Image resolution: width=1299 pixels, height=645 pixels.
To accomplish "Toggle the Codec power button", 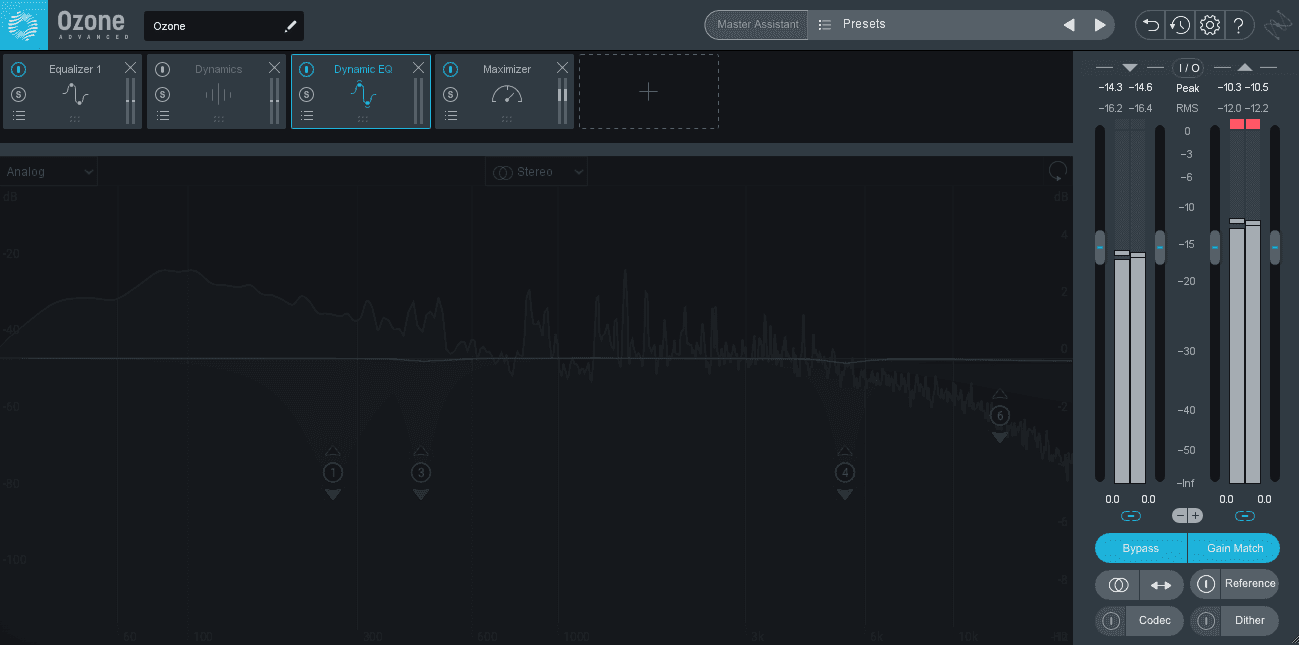I will point(1111,621).
